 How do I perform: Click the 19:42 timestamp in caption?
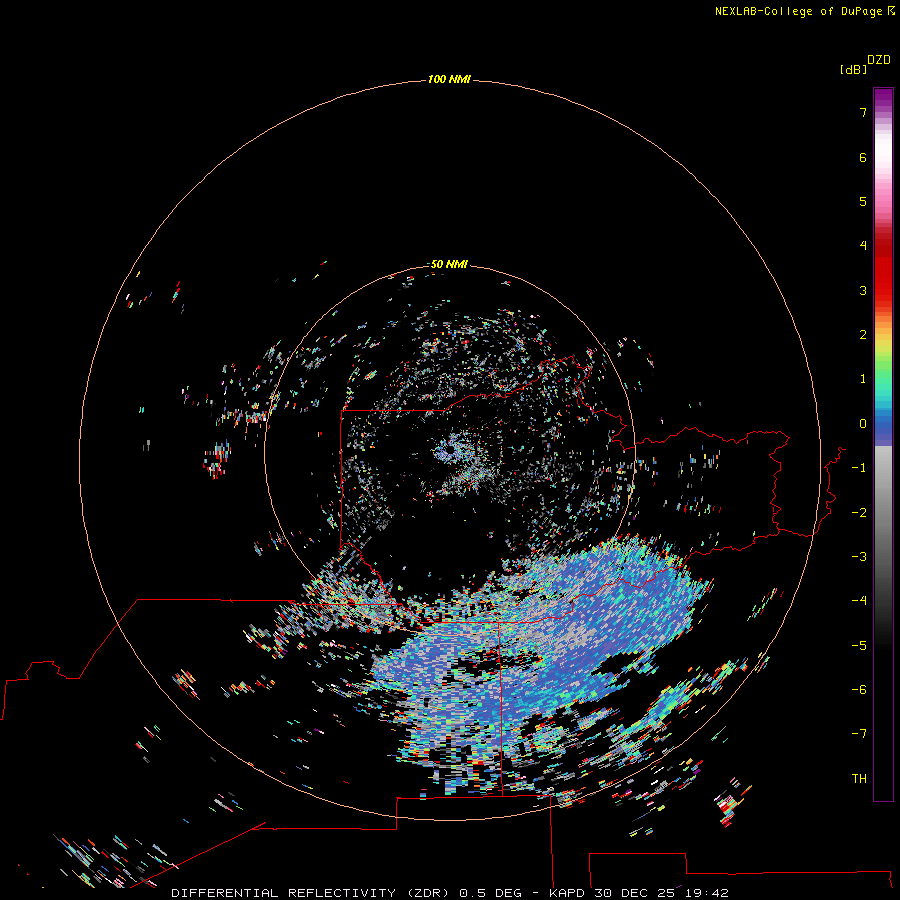(x=707, y=893)
